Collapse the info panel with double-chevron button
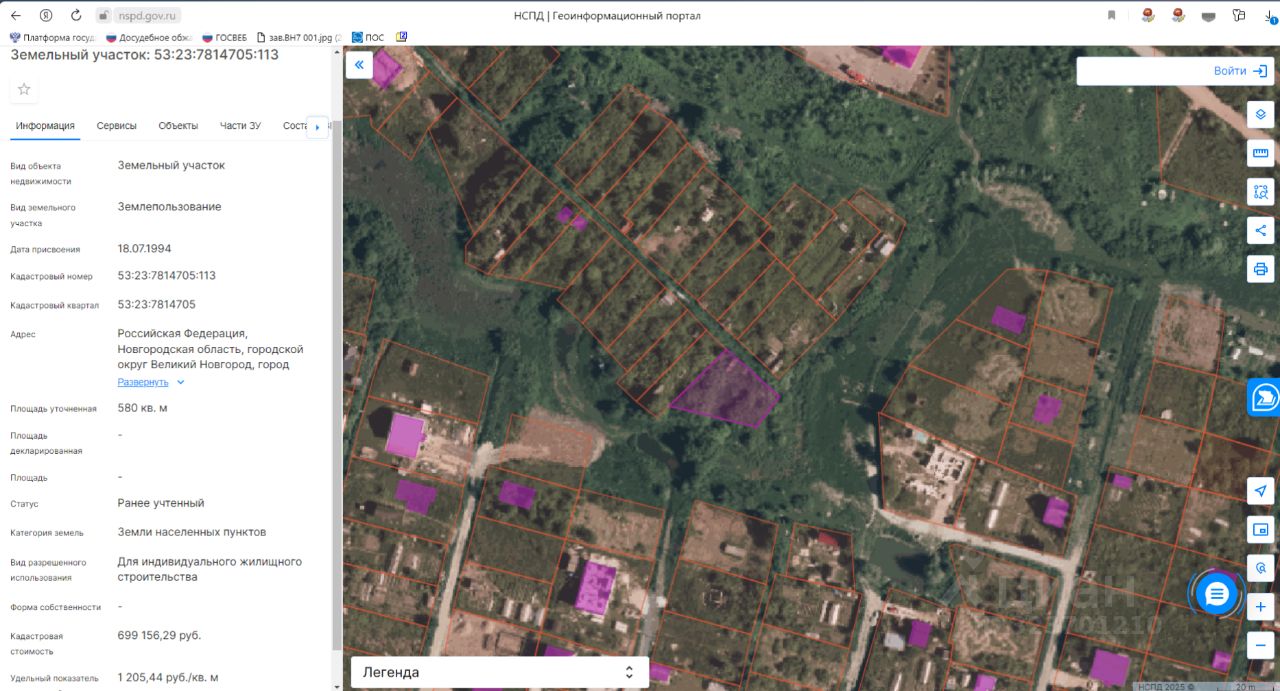This screenshot has width=1280, height=691. (x=359, y=66)
